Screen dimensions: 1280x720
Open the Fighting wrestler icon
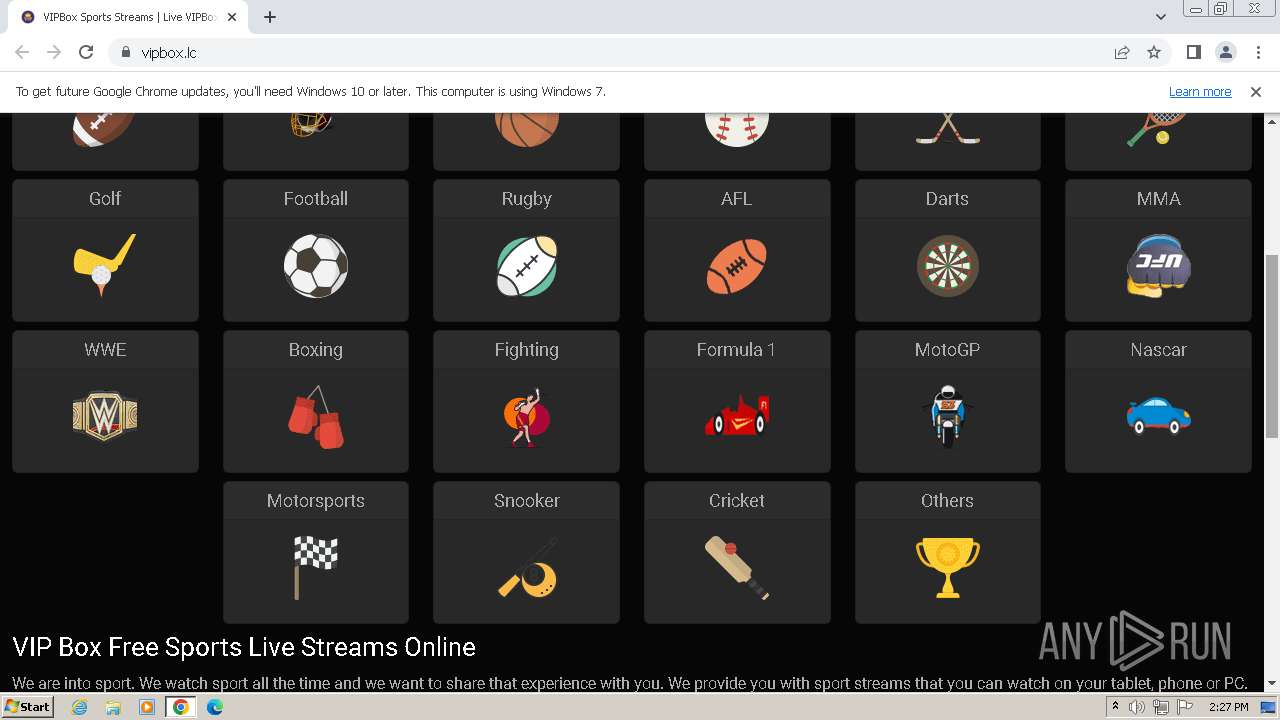527,416
